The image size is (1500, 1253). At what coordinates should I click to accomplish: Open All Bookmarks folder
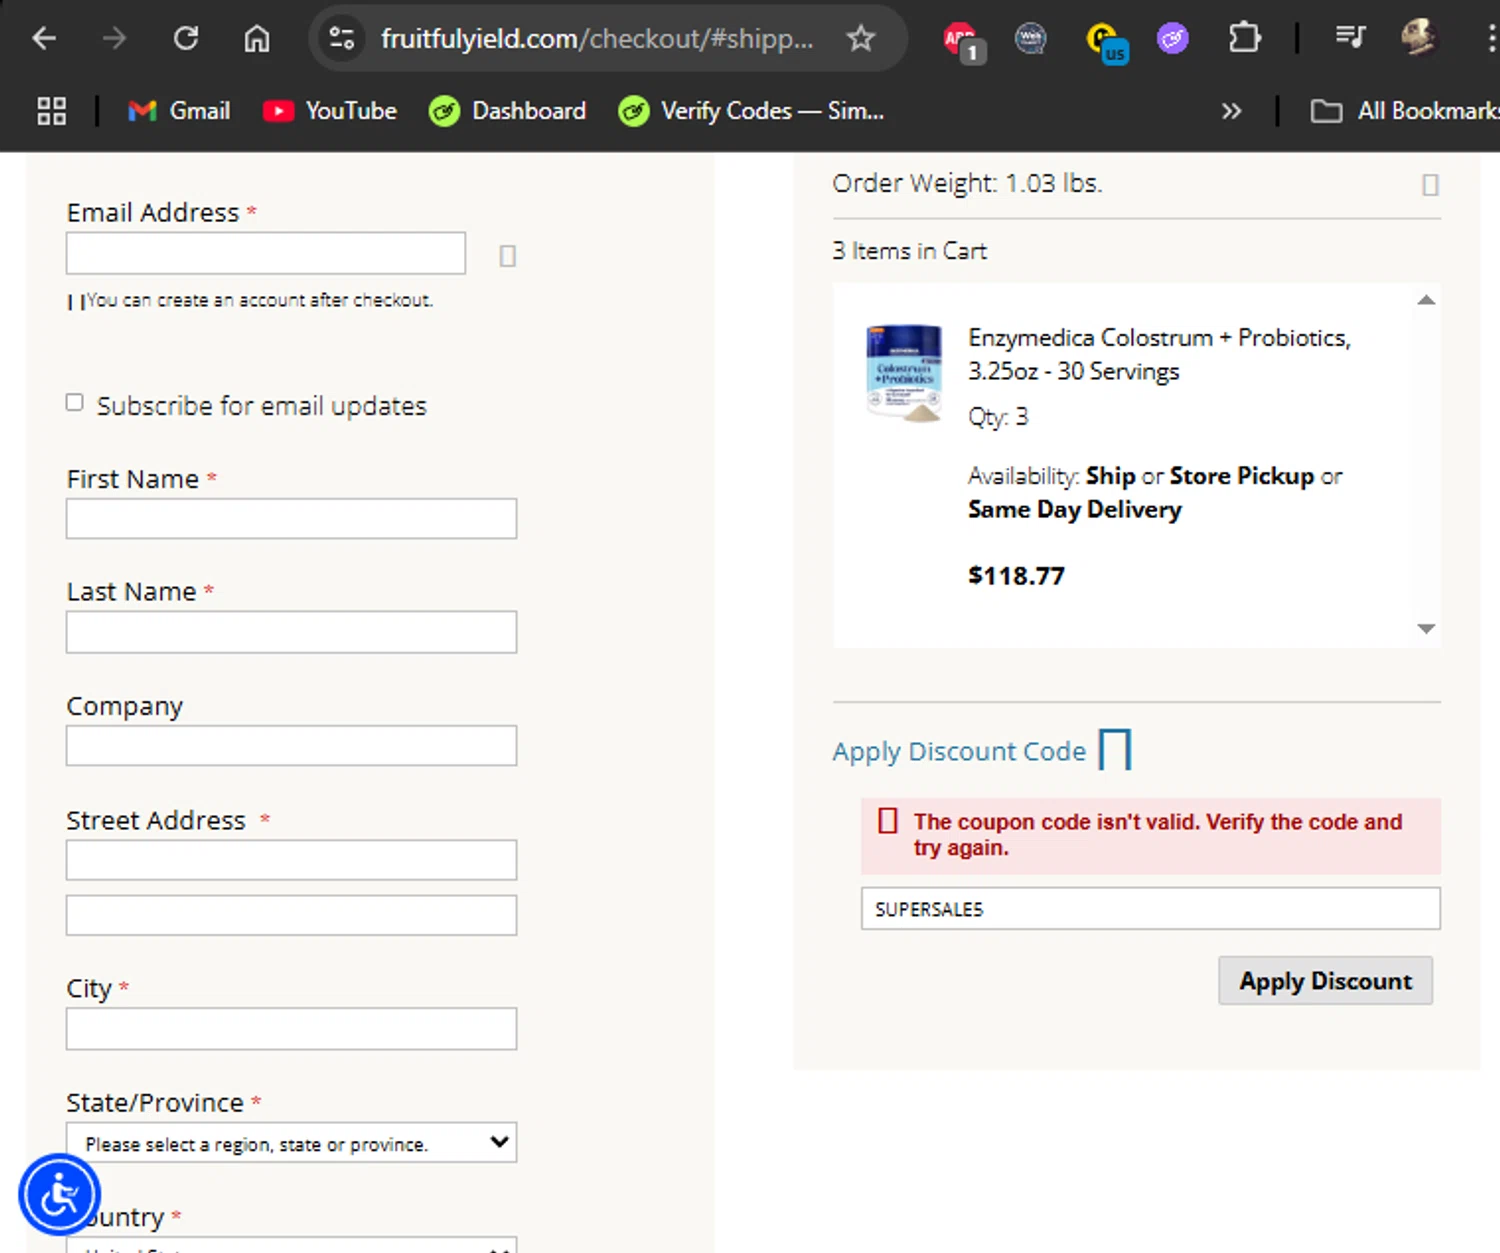pos(1404,111)
